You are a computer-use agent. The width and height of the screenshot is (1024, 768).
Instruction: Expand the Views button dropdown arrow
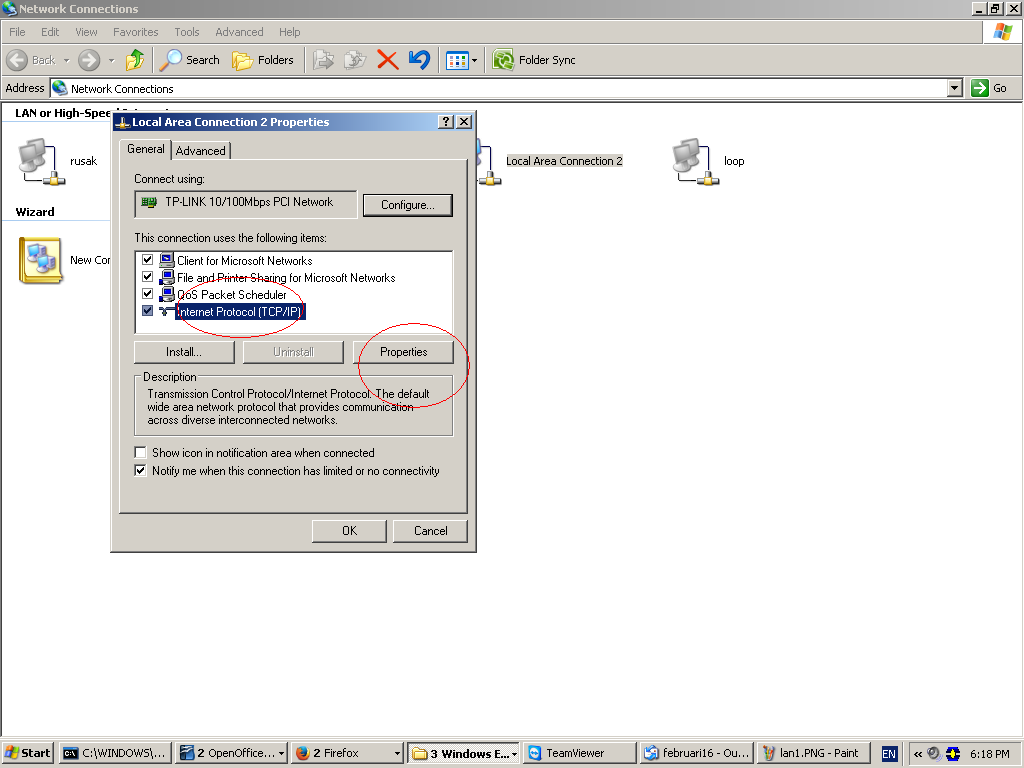474,61
